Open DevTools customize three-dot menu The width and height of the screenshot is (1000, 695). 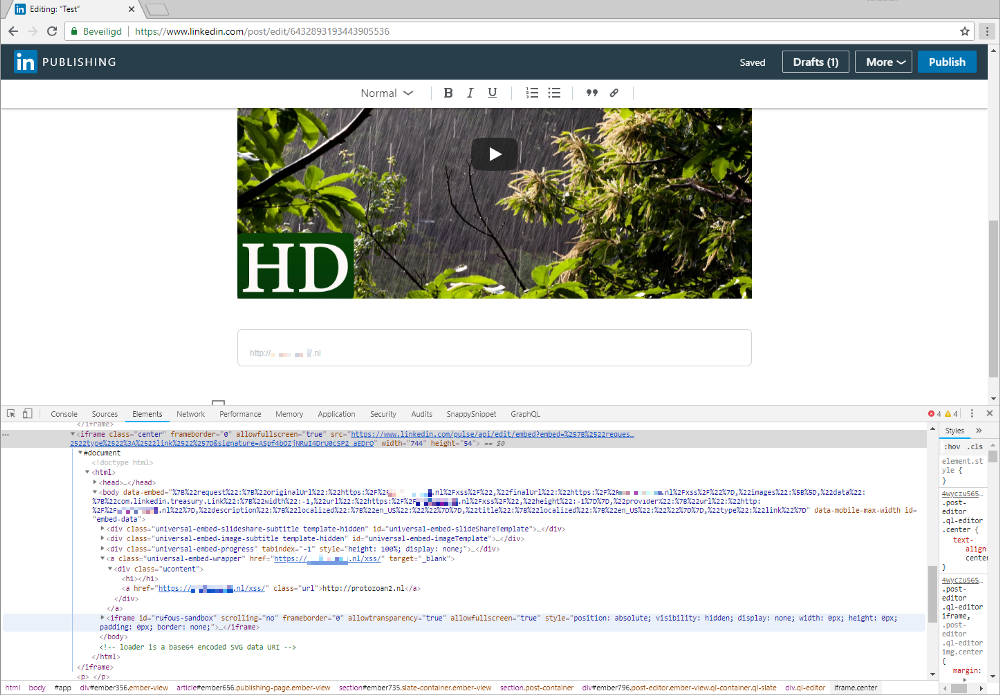tap(972, 414)
